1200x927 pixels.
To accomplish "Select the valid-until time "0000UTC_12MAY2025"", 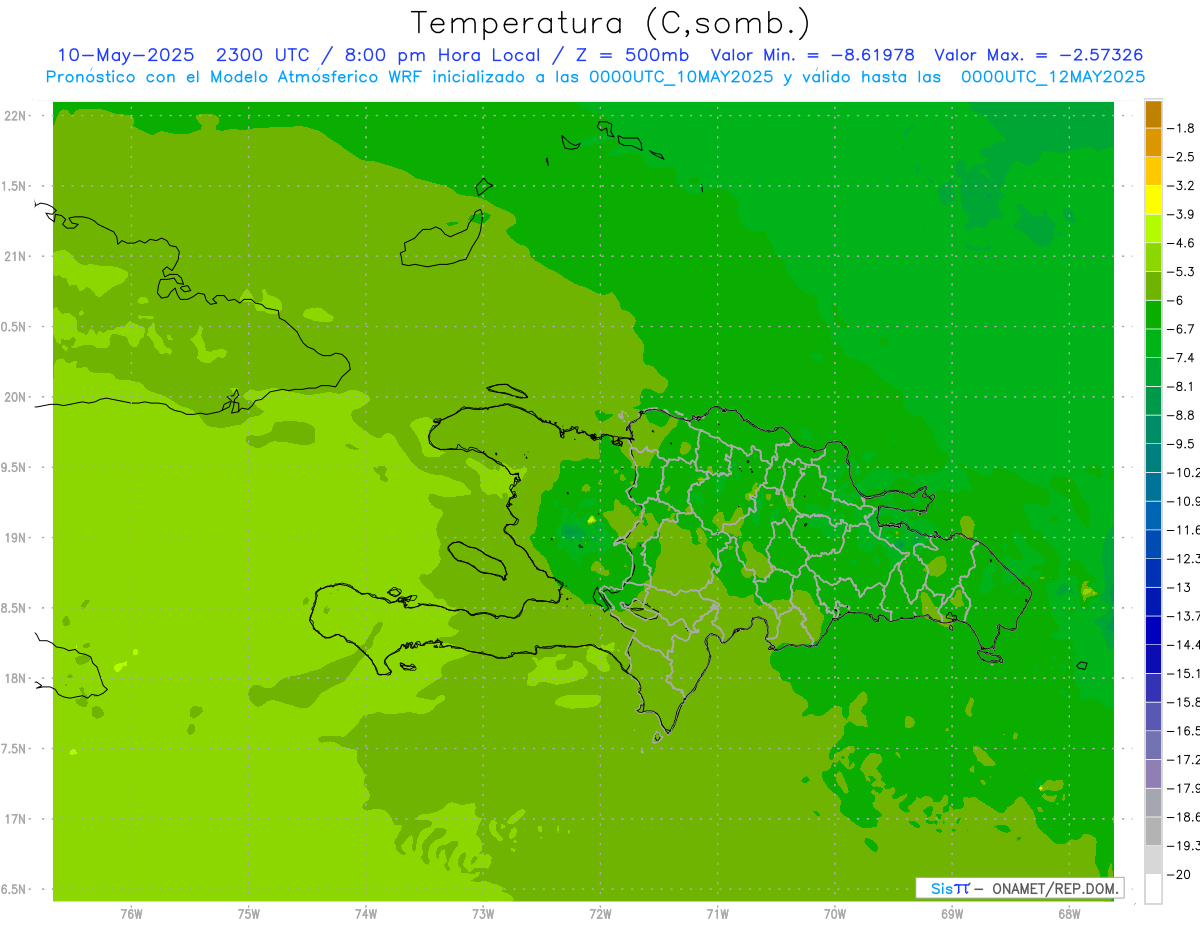I will [1053, 77].
